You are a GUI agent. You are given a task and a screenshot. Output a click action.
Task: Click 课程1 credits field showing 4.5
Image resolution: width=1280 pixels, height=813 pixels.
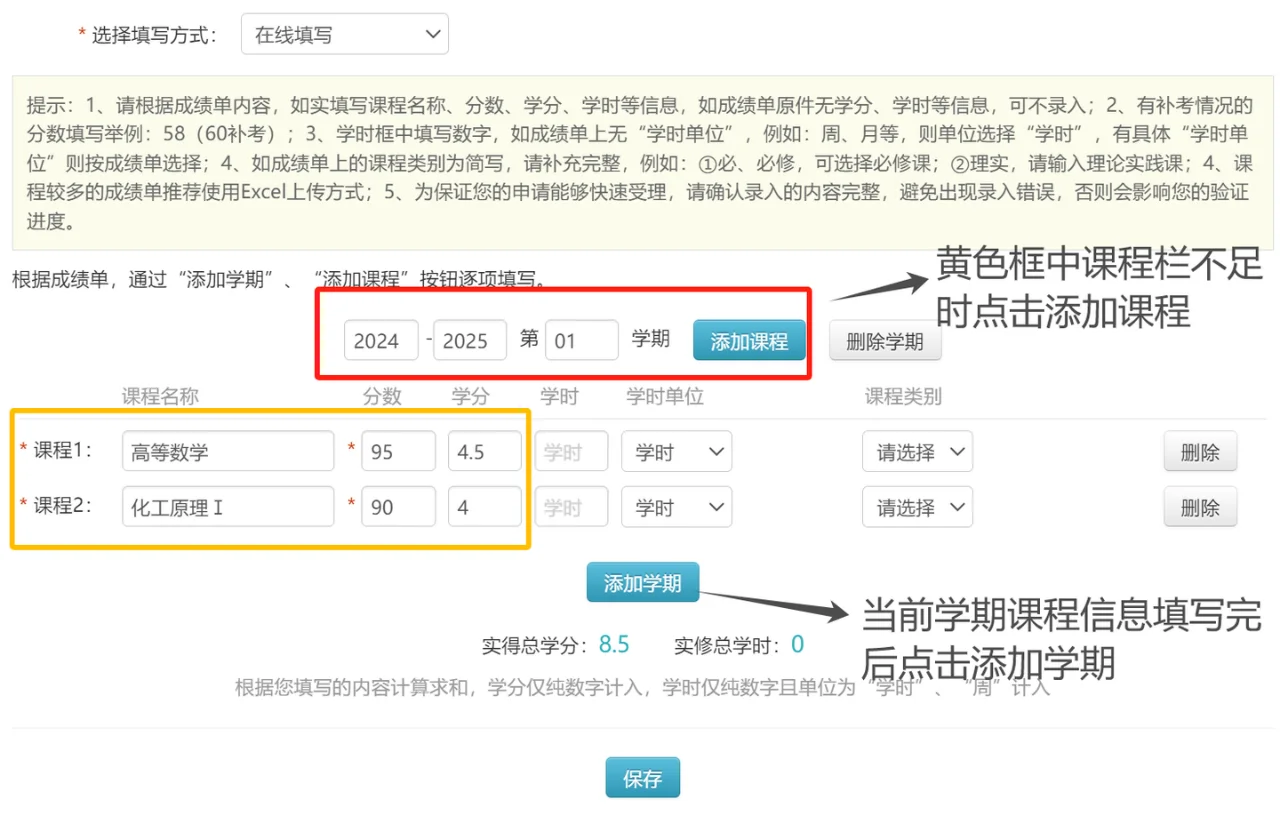484,452
